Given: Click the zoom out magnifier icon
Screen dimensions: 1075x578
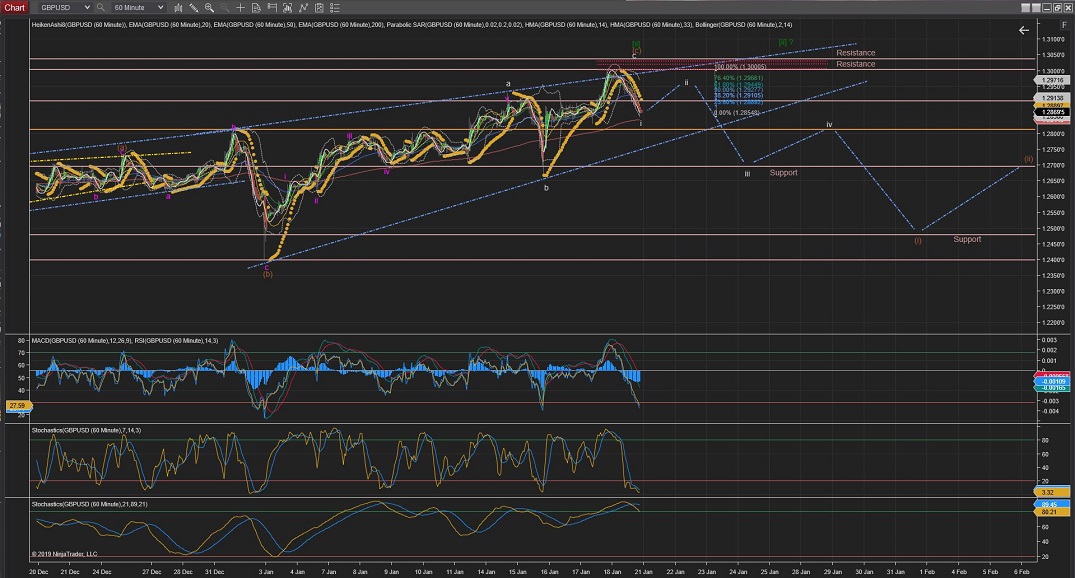Looking at the screenshot, I should pos(224,7).
